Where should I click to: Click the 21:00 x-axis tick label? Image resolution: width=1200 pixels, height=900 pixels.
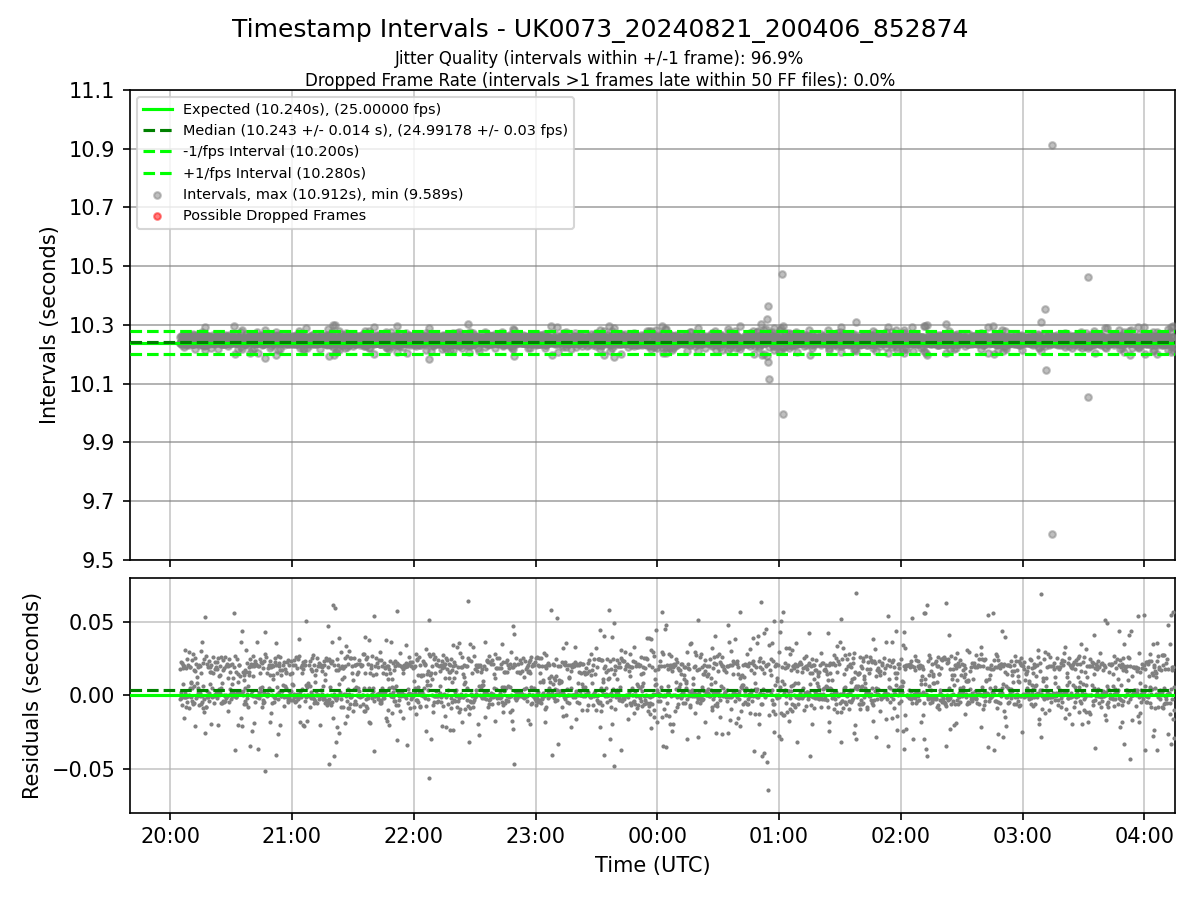[292, 836]
